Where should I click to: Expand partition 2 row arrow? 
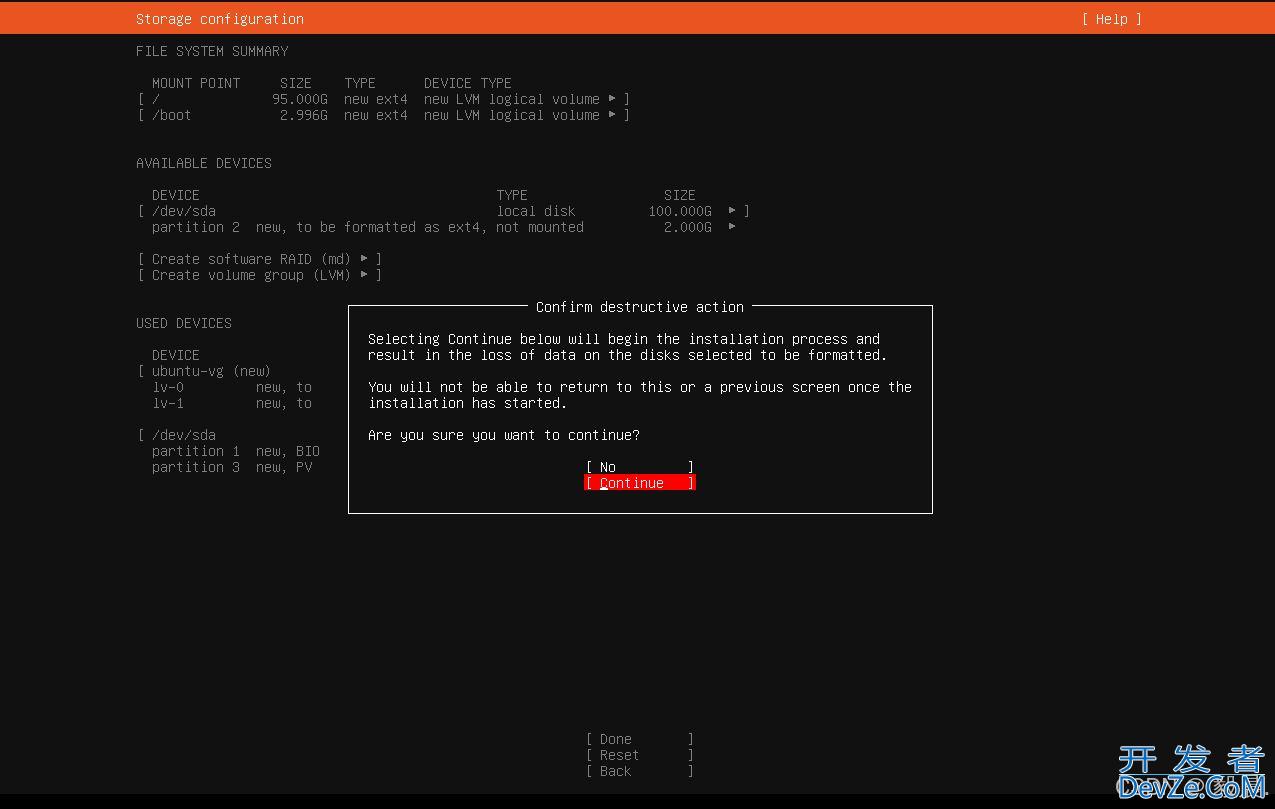coord(732,227)
